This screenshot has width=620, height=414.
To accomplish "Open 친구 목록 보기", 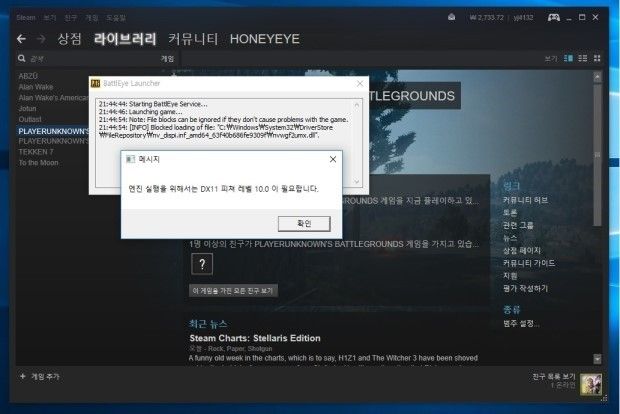I will pos(554,376).
